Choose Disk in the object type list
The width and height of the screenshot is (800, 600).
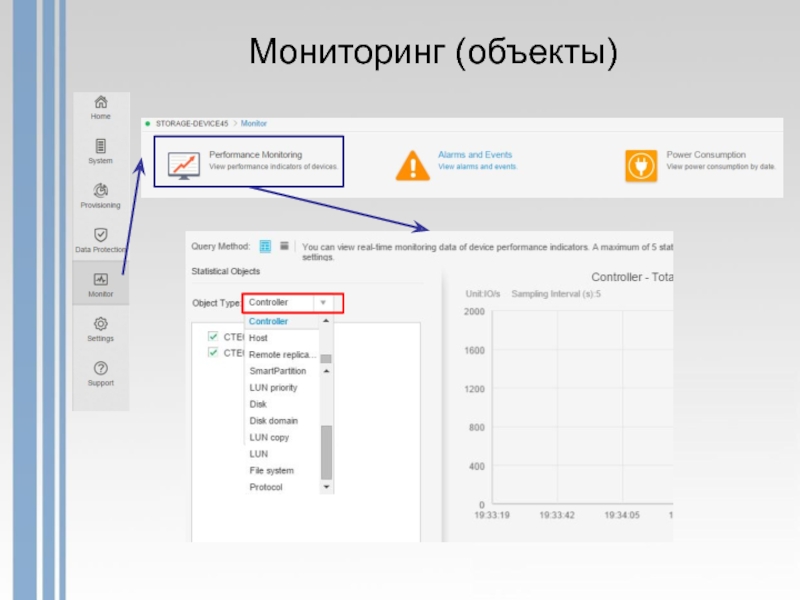pyautogui.click(x=258, y=404)
